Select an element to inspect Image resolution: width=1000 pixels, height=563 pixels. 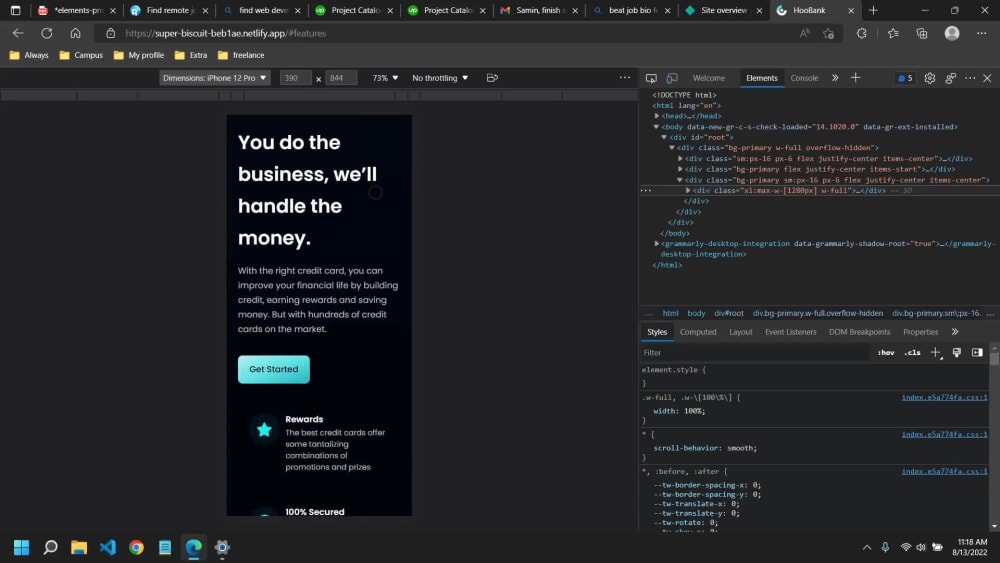[651, 78]
